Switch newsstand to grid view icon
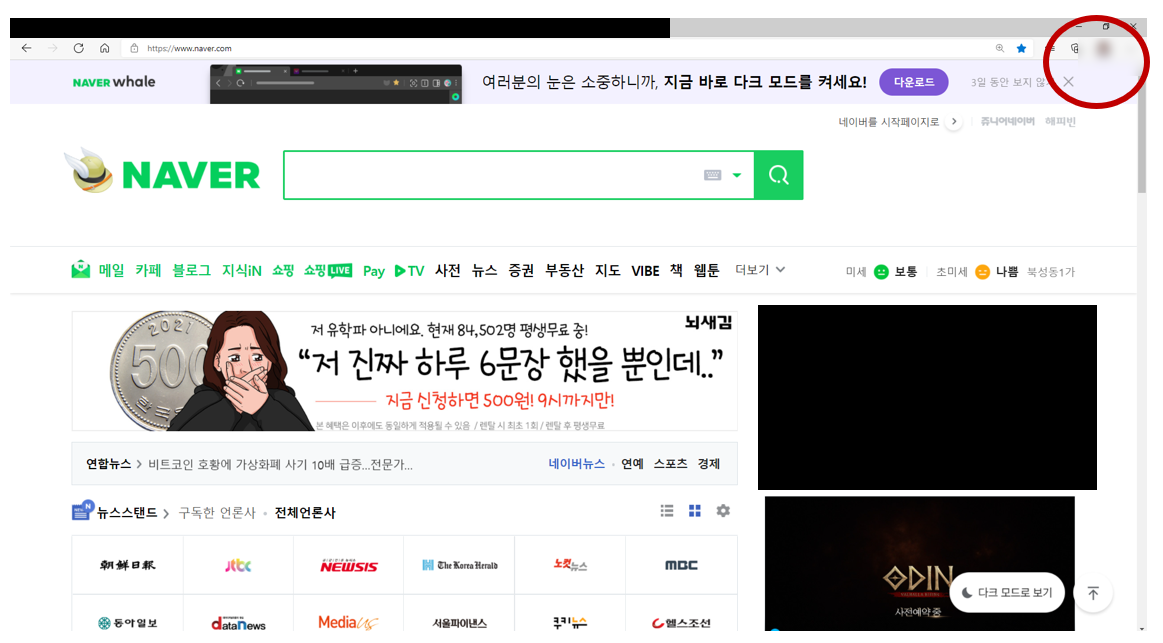 694,511
